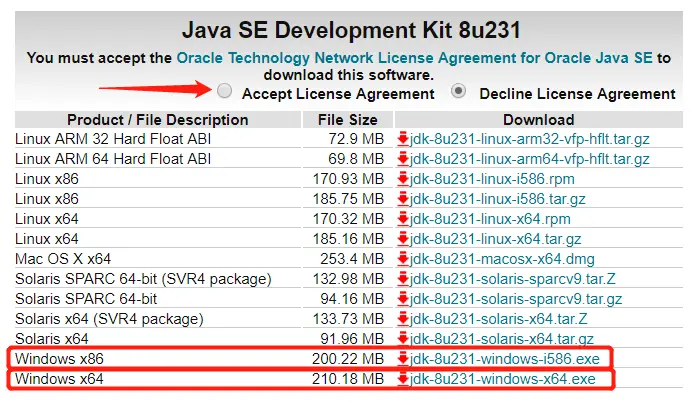Click the Download column header

pyautogui.click(x=539, y=120)
